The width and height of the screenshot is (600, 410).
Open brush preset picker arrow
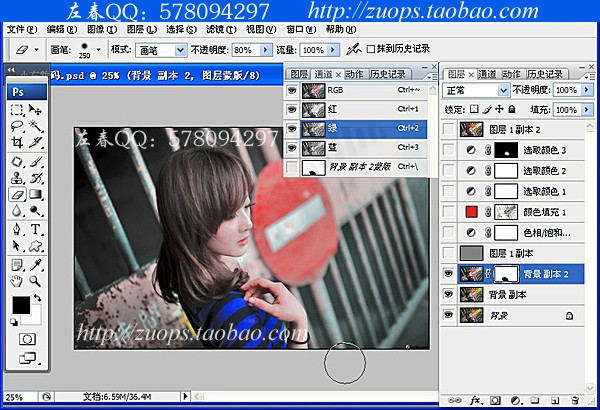point(98,50)
